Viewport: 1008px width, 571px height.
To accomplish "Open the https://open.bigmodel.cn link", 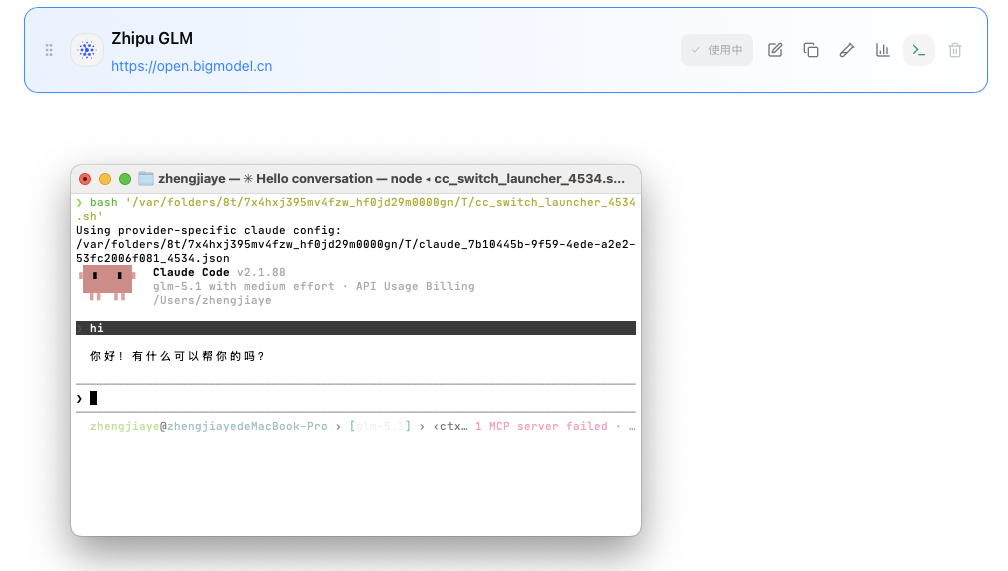I will point(192,66).
